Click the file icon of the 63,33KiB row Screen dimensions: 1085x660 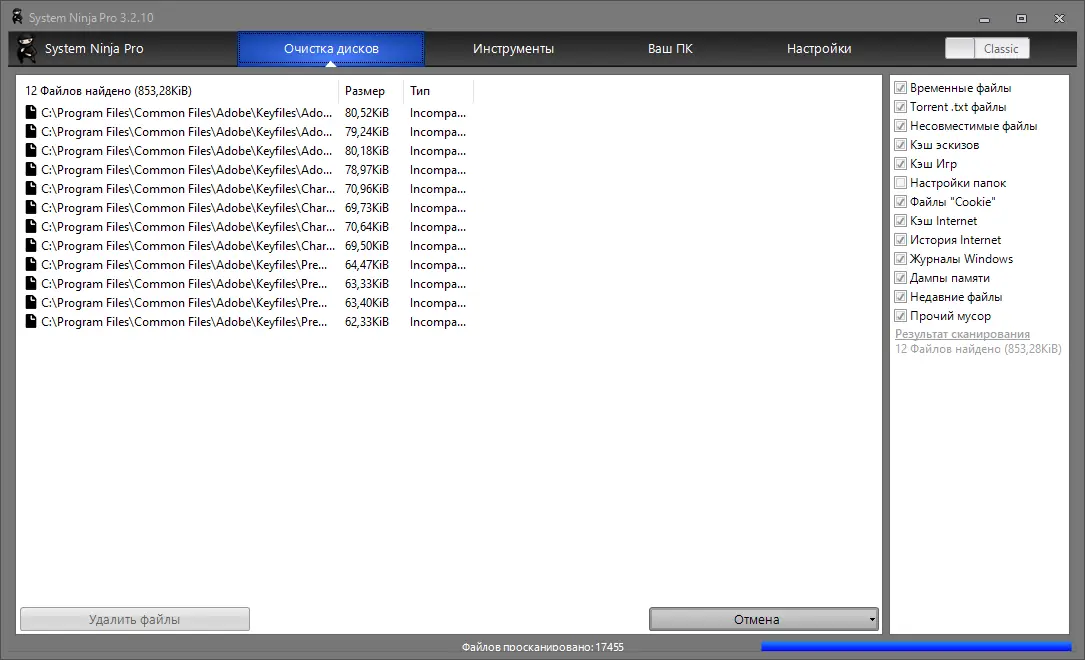point(30,284)
